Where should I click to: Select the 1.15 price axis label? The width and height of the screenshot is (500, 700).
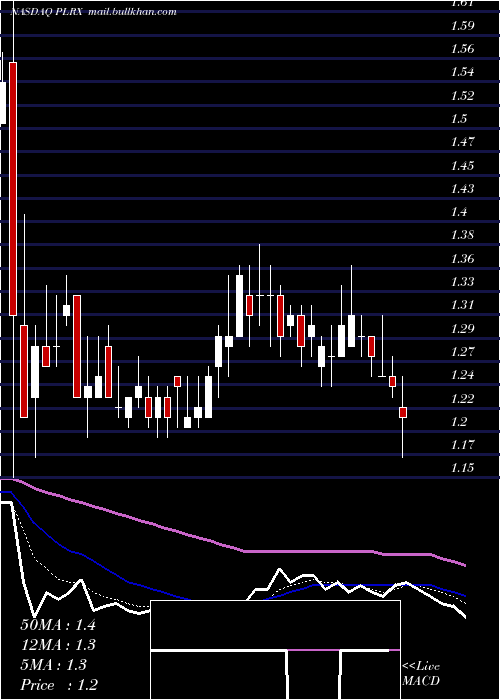pyautogui.click(x=462, y=468)
